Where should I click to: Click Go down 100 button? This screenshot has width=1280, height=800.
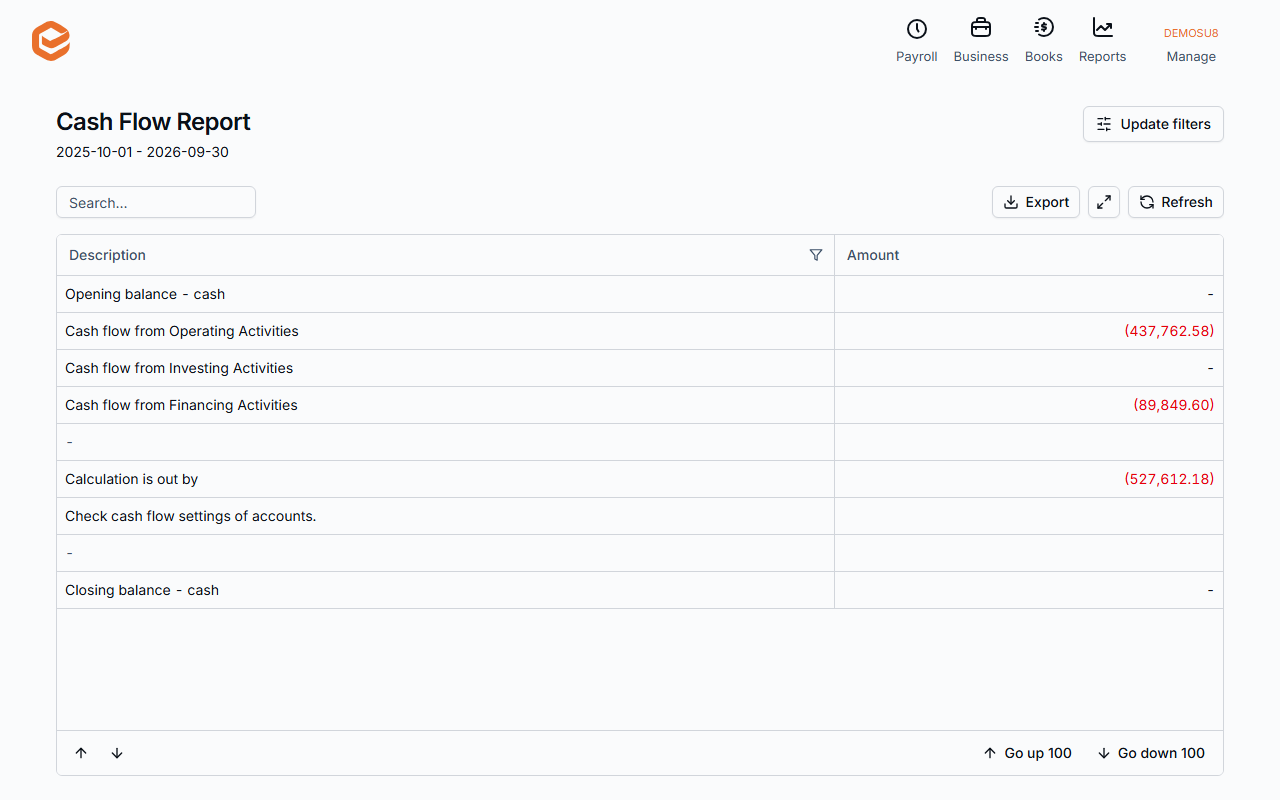[x=1151, y=753]
